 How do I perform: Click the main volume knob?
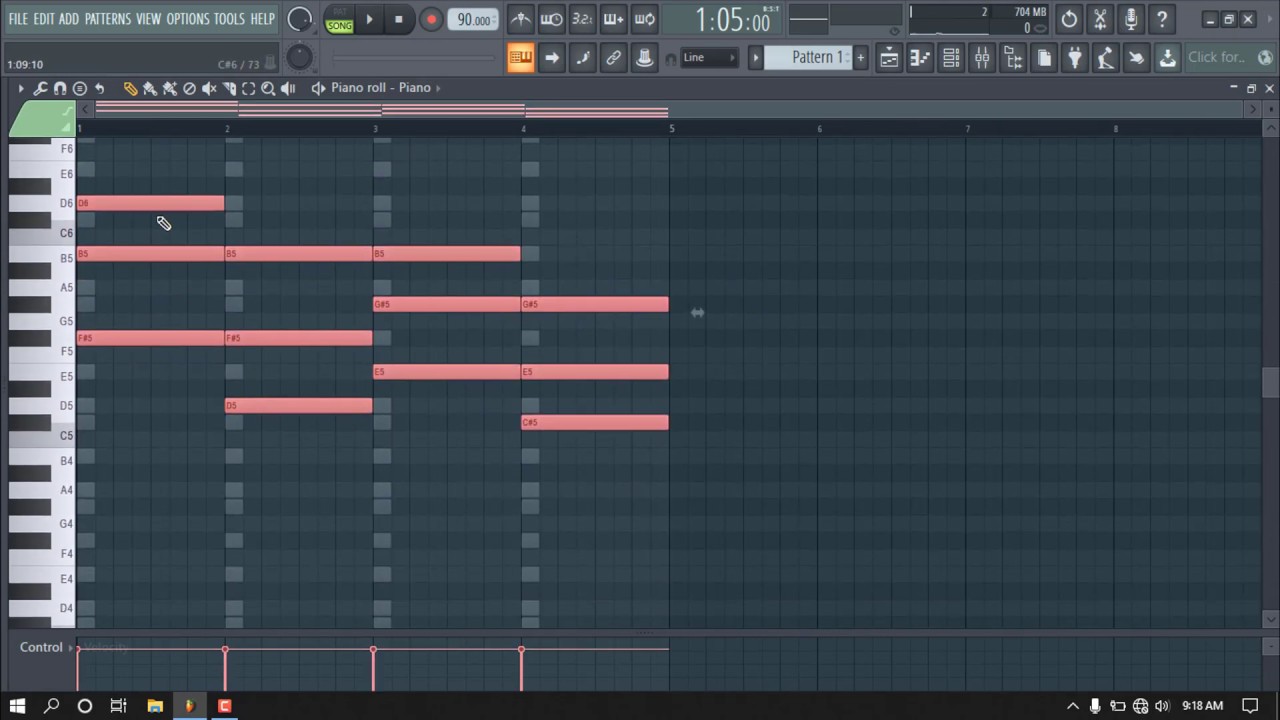tap(299, 19)
